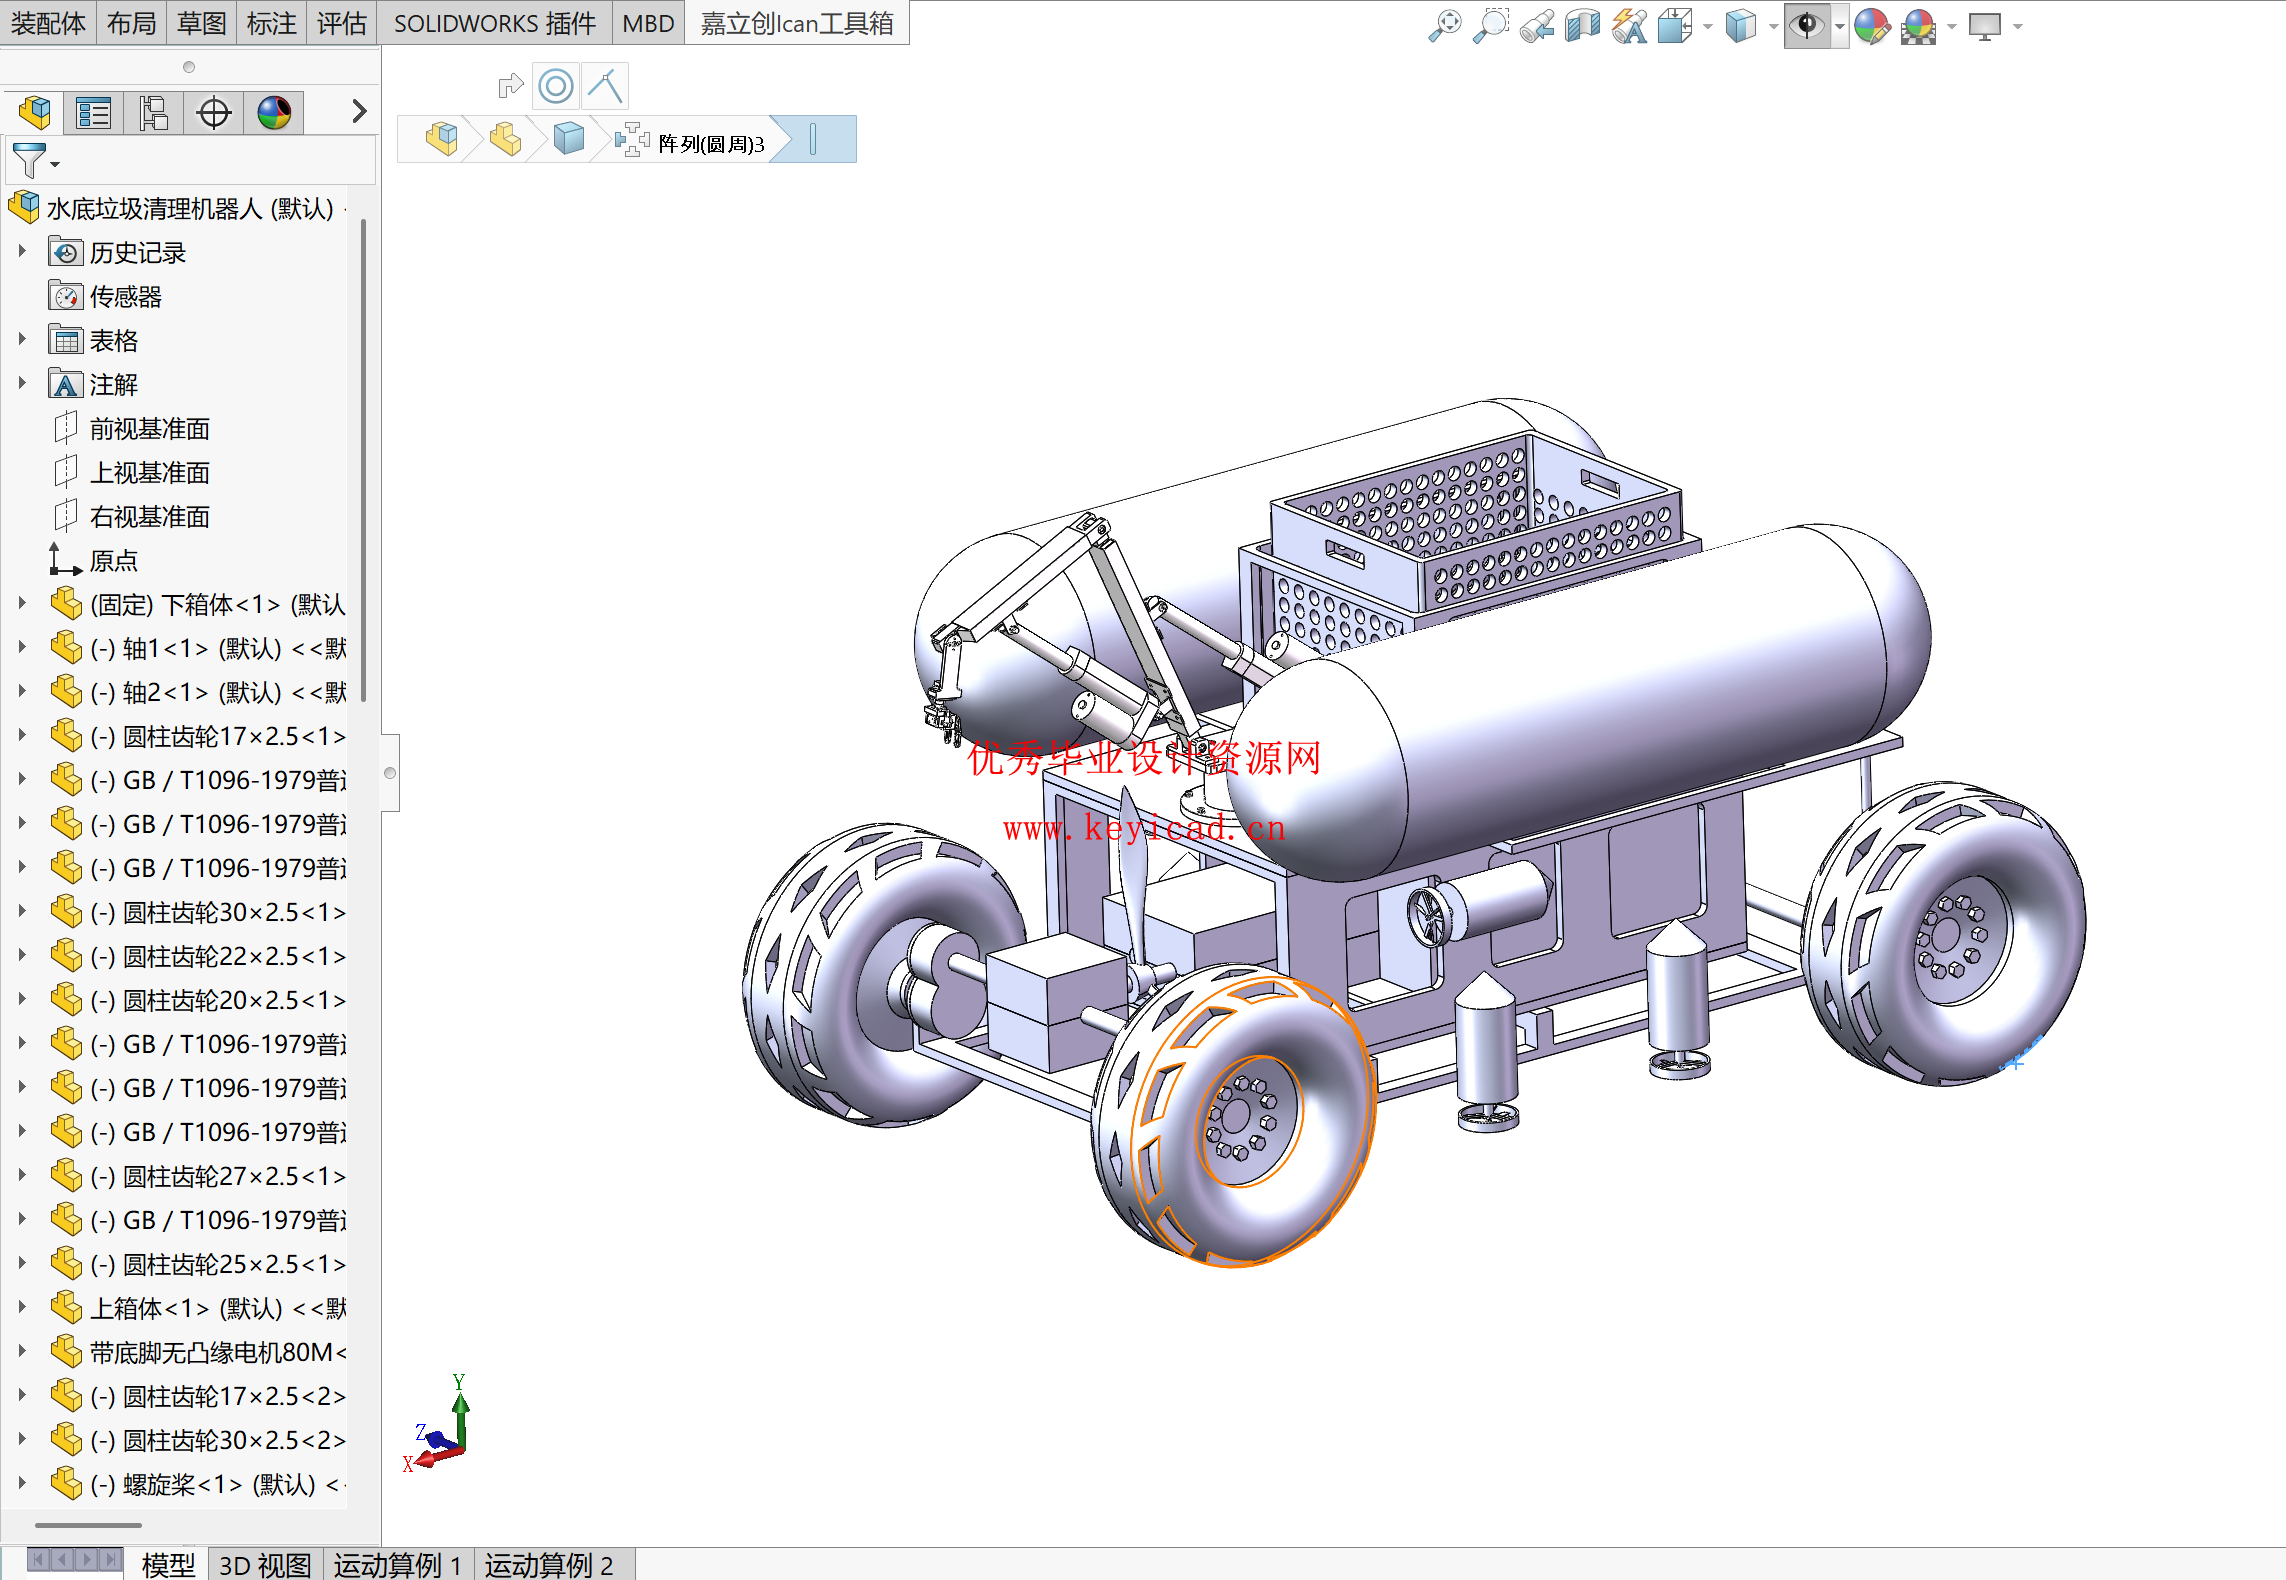Switch to the MBD ribbon tab
Screen dimensions: 2286x1580
point(648,23)
